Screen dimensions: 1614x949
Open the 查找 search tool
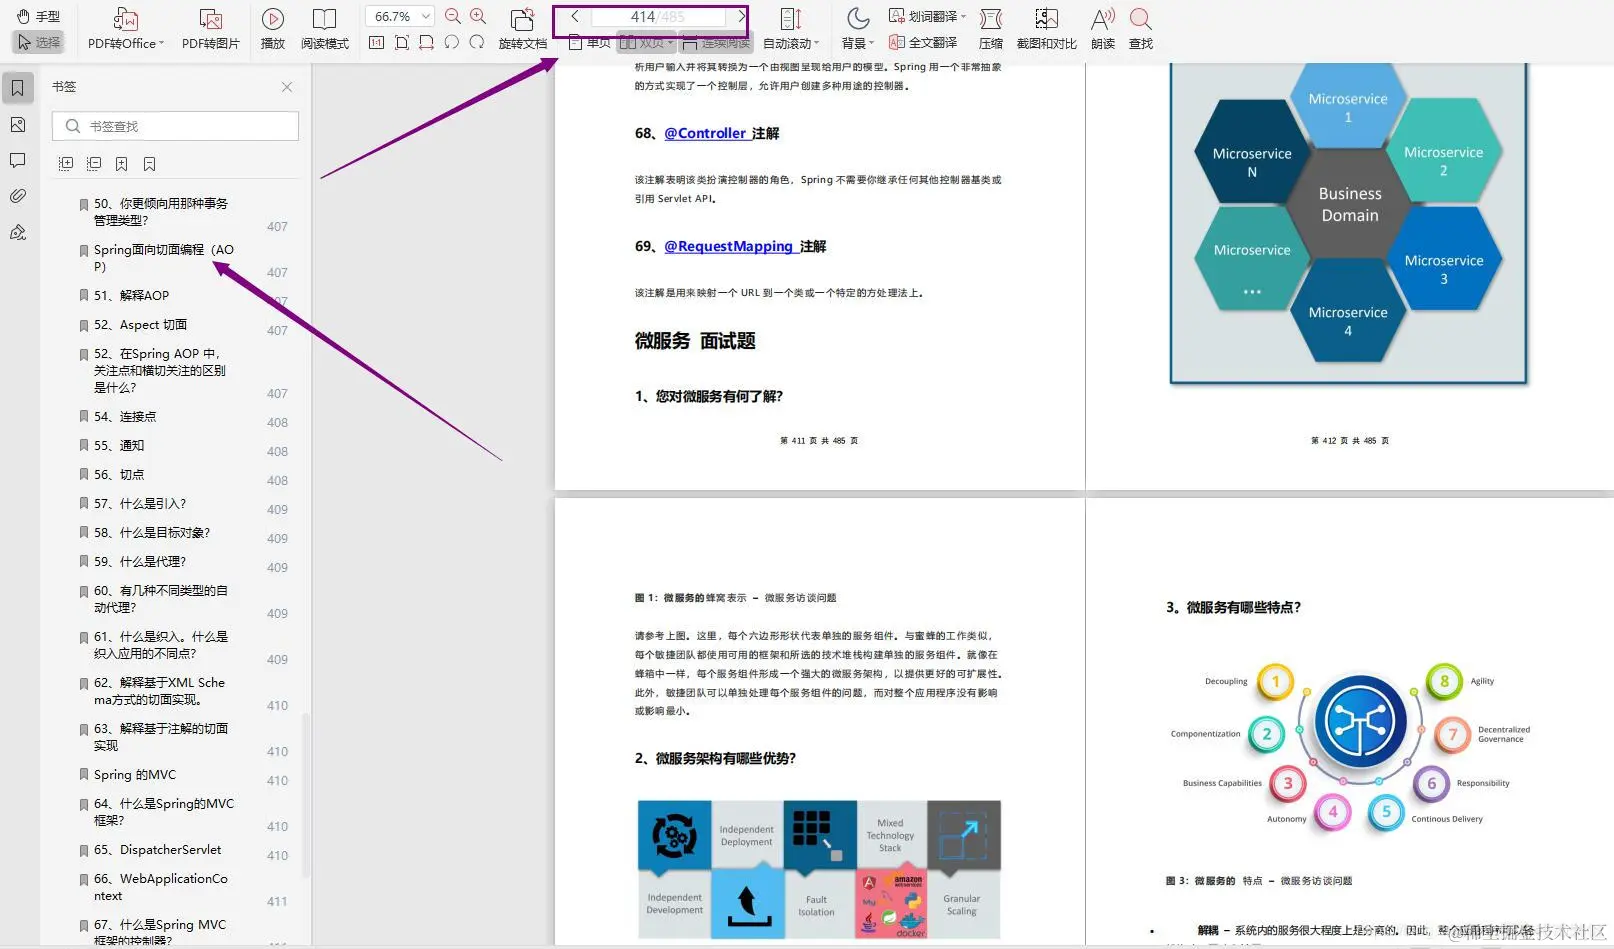[1140, 28]
